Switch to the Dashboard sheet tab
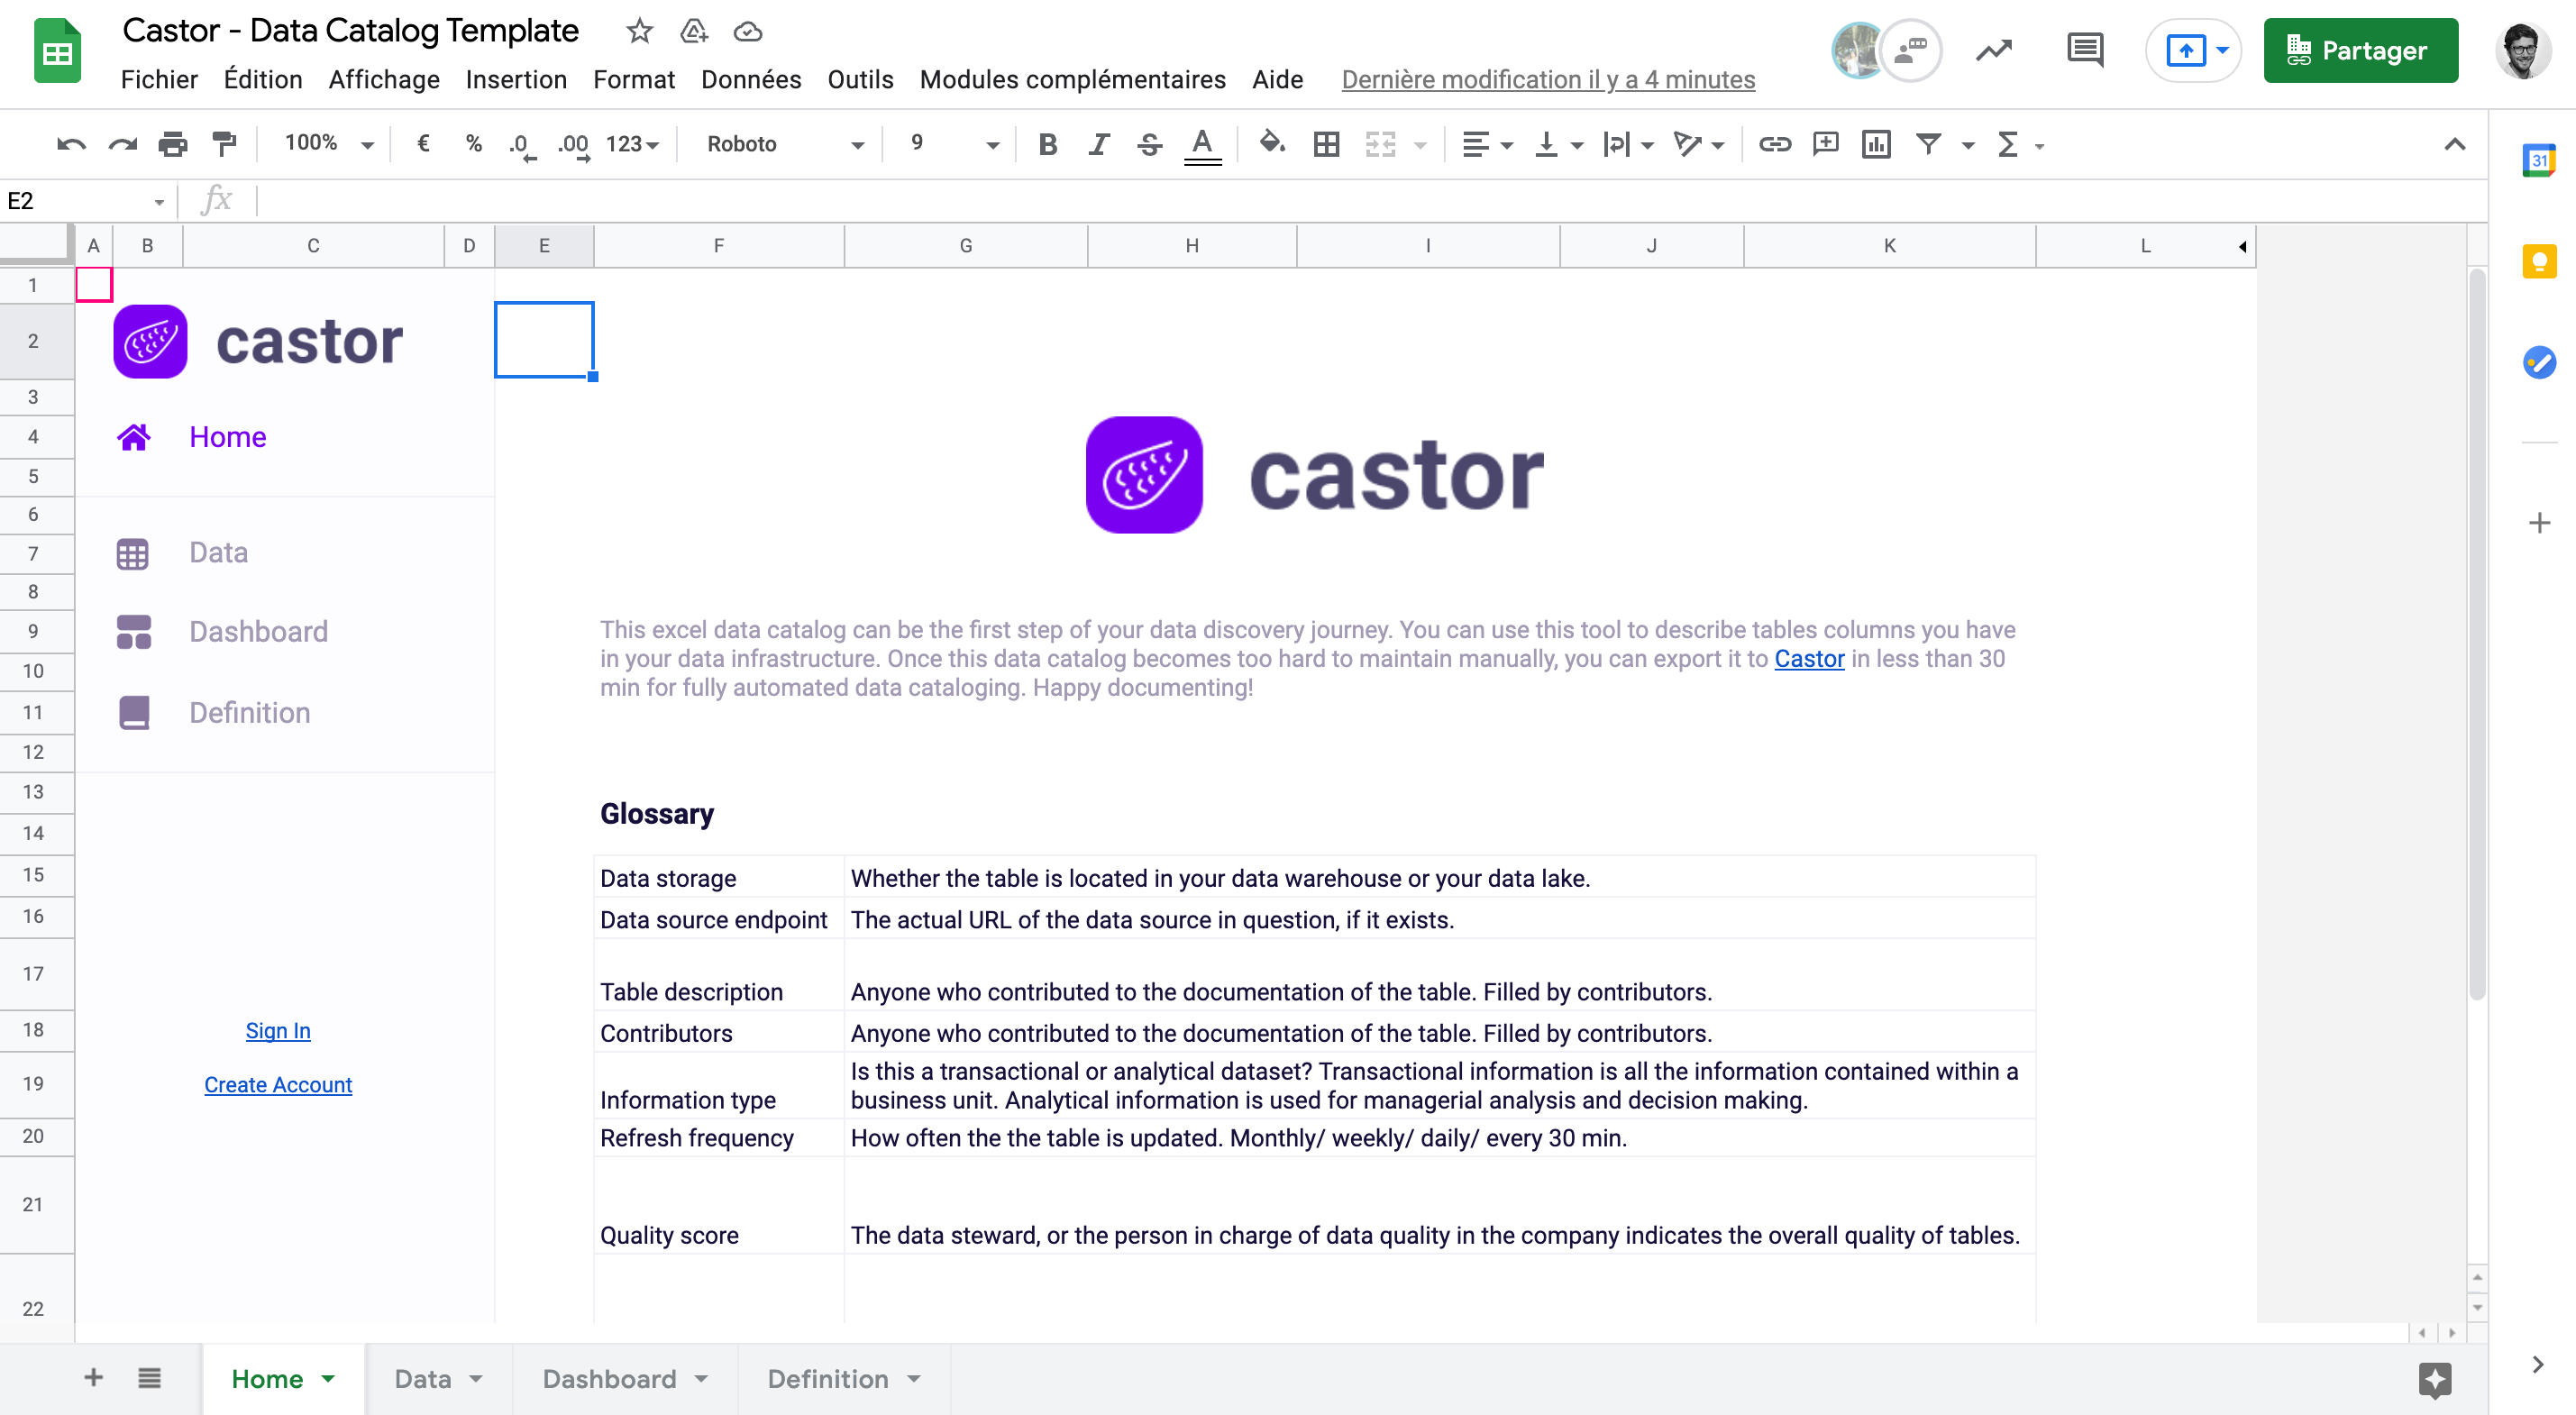The height and width of the screenshot is (1415, 2576). tap(609, 1378)
